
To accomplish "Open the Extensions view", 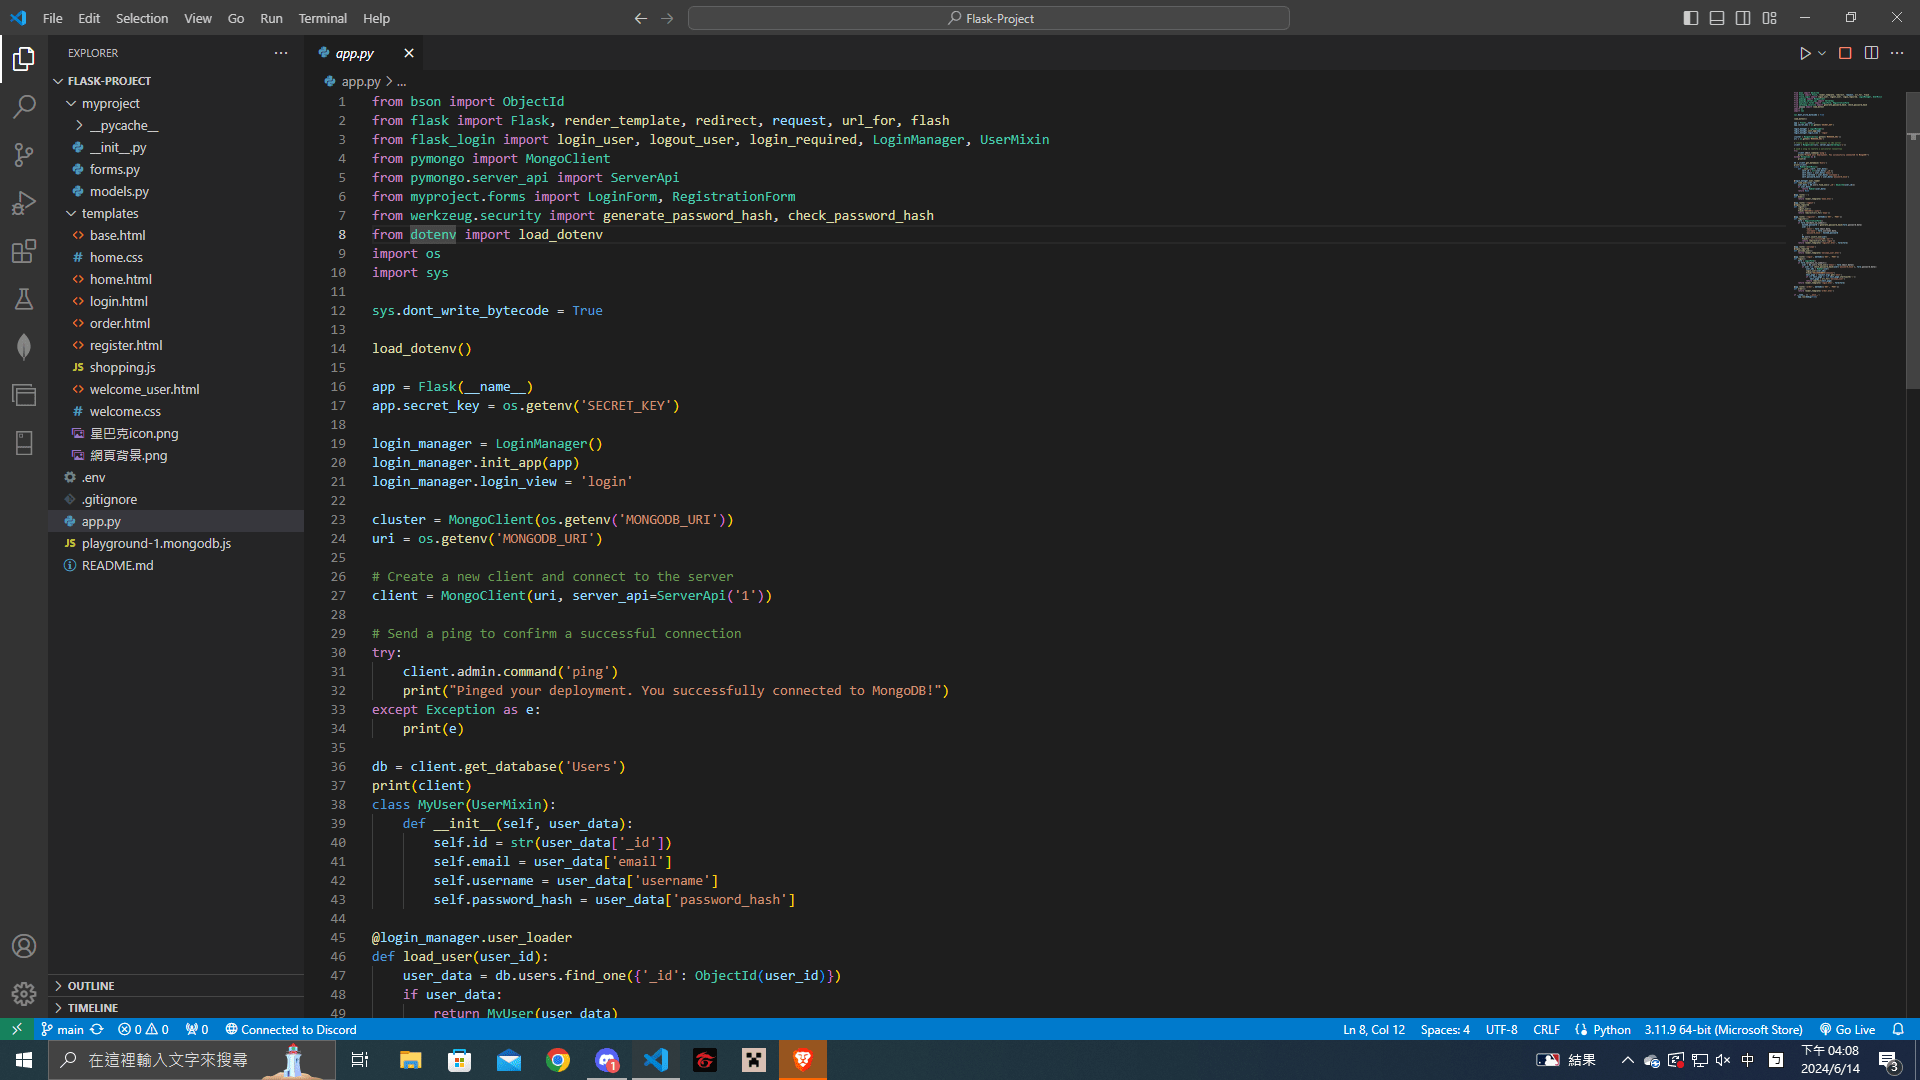I will (24, 251).
